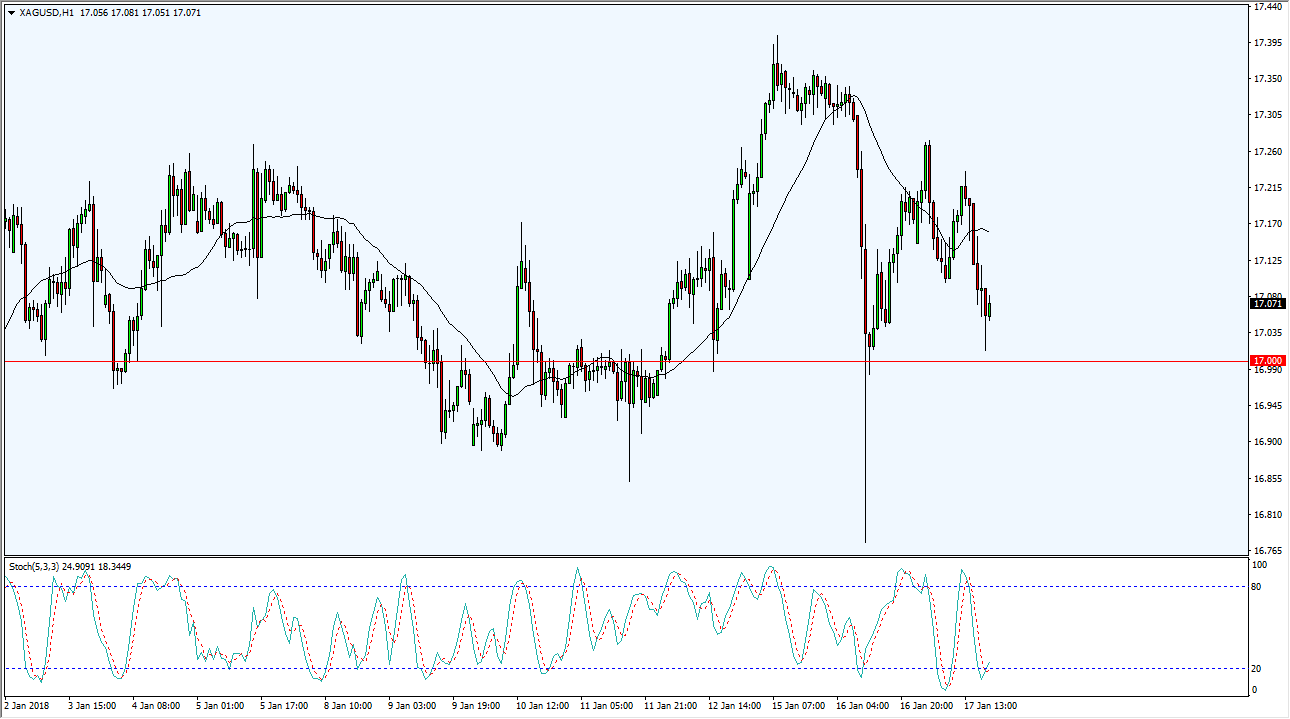Viewport: 1290px width, 719px height.
Task: Click the 16.900 price axis label
Action: point(1267,442)
